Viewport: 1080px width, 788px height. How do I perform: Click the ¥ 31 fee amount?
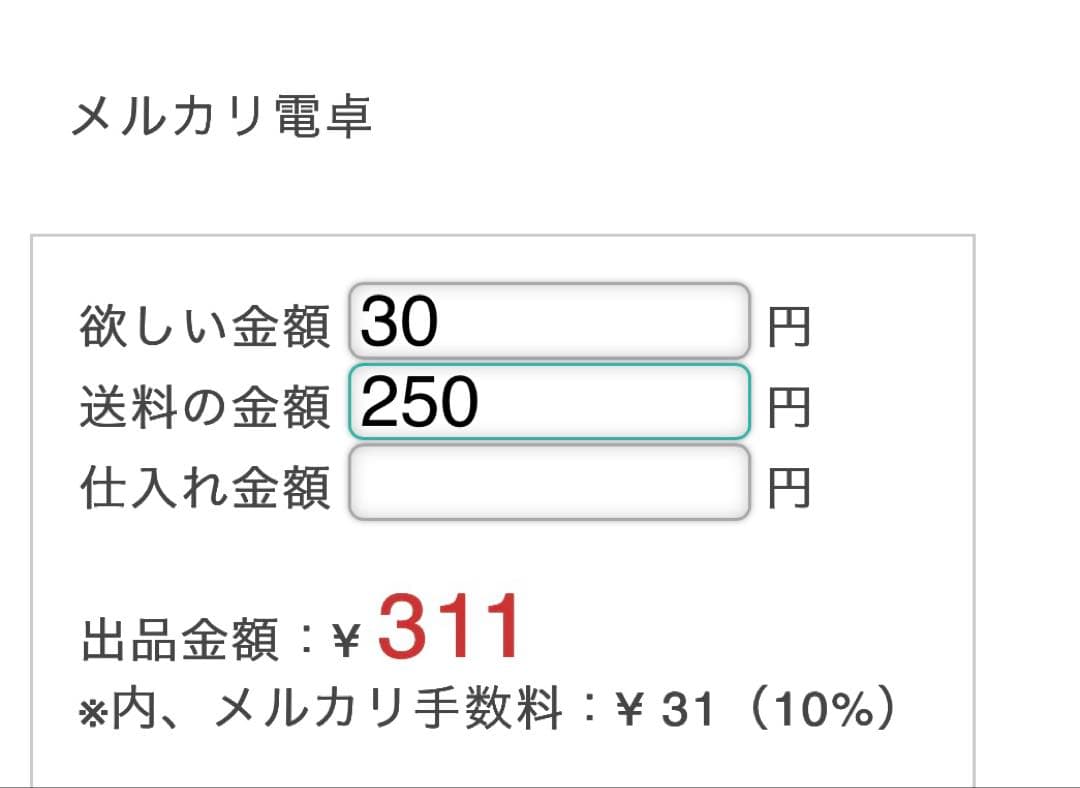[x=664, y=709]
